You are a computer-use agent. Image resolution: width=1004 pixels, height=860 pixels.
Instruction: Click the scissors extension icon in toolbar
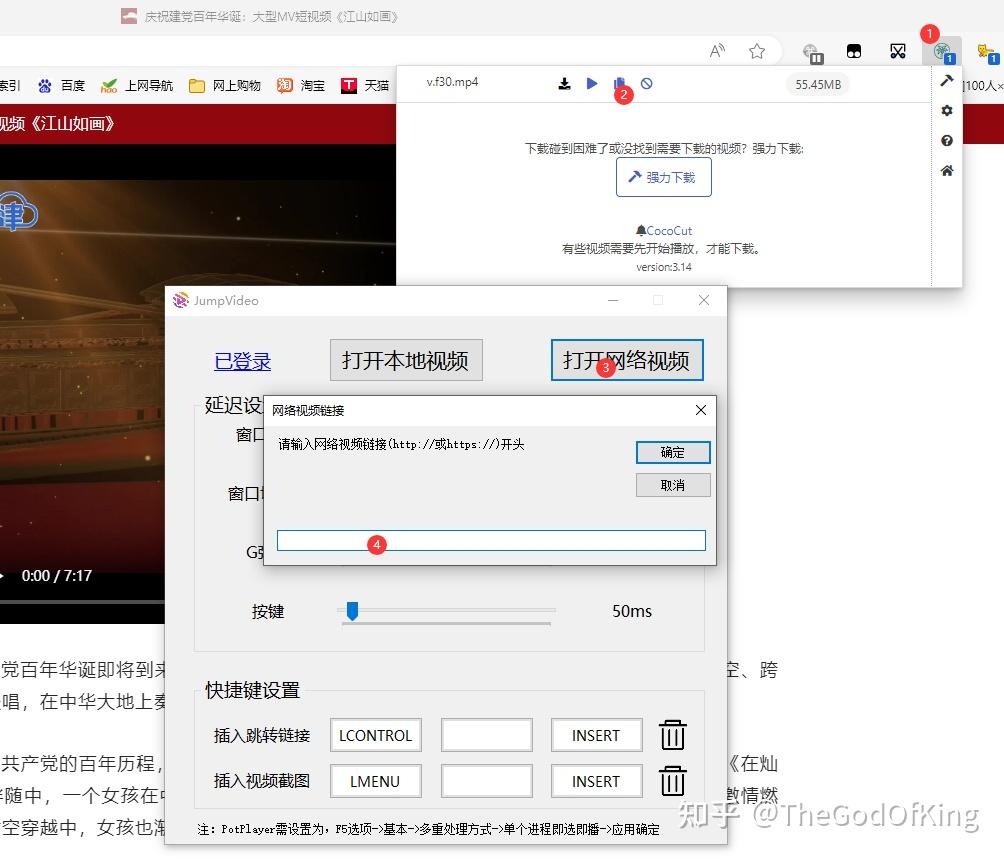(897, 50)
